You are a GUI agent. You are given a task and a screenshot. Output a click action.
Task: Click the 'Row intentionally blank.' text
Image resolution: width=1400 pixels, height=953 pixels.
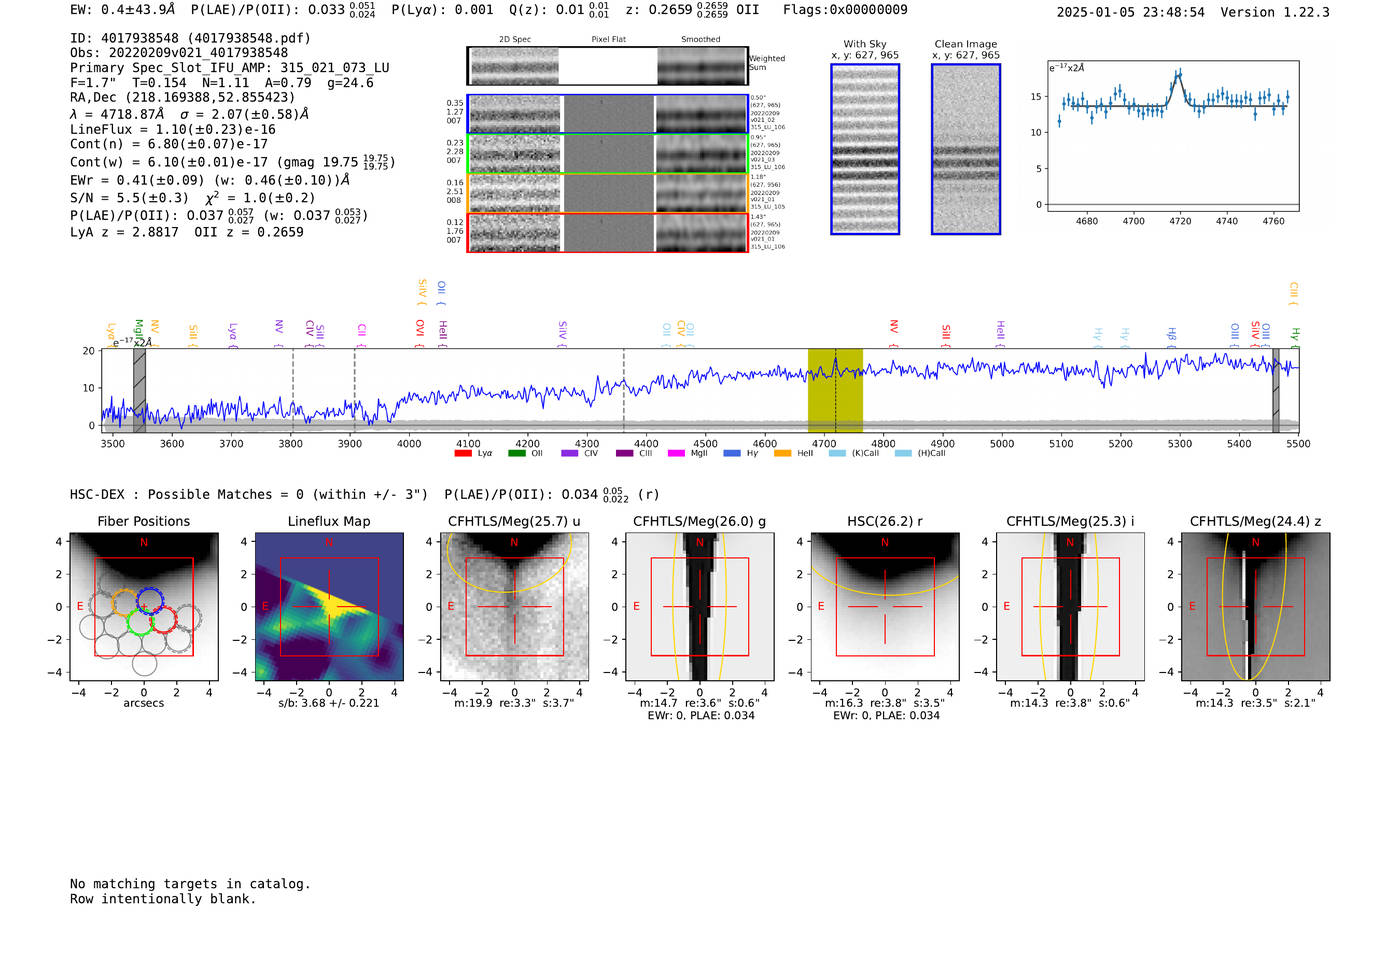(x=163, y=899)
